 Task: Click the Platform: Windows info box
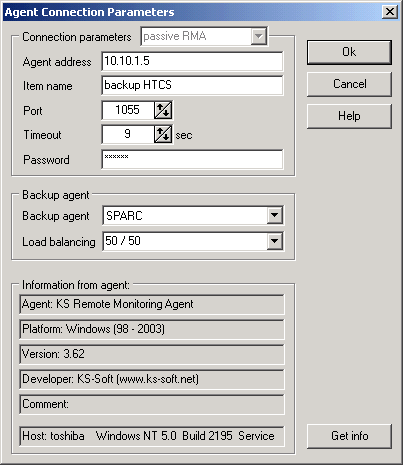point(152,329)
